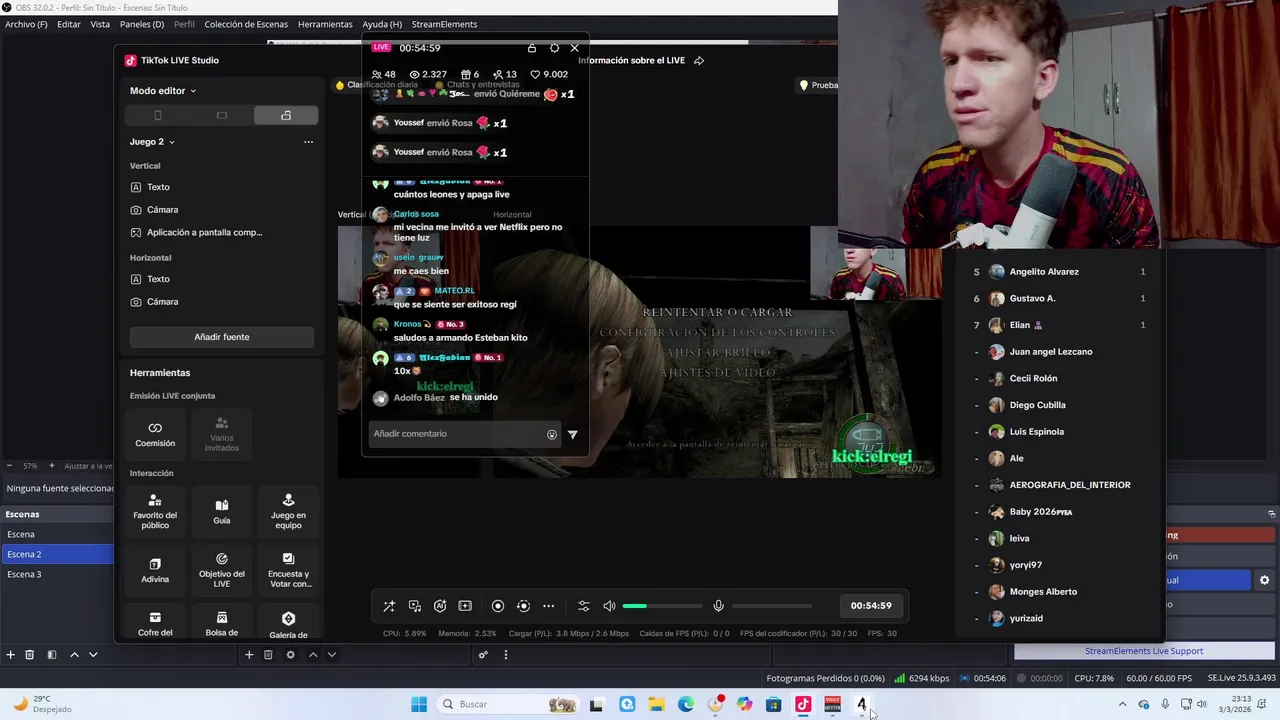Click the Añadir fuente button
Image resolution: width=1280 pixels, height=720 pixels.
(x=222, y=337)
